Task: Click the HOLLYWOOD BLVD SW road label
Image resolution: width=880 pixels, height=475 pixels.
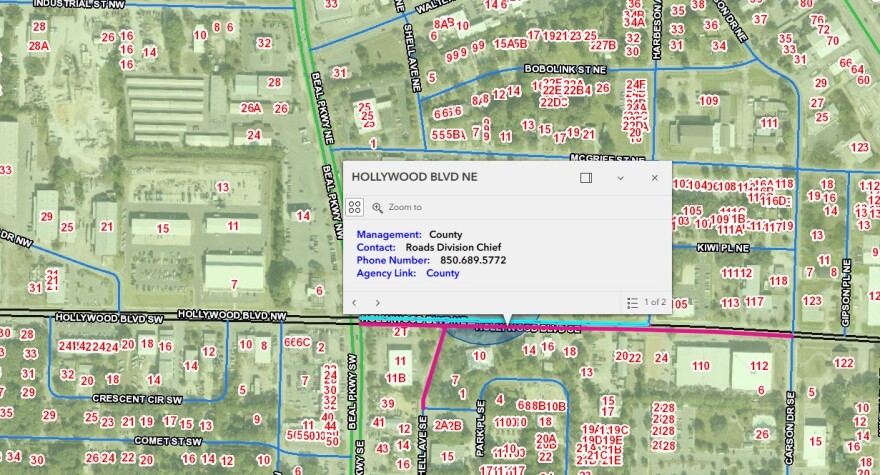Action: click(109, 318)
